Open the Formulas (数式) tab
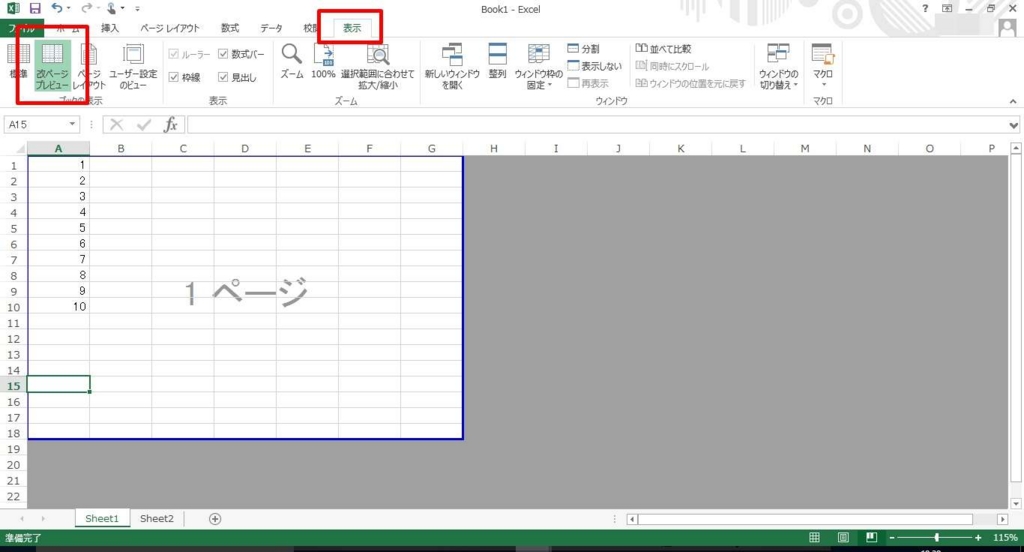1024x552 pixels. pyautogui.click(x=230, y=28)
